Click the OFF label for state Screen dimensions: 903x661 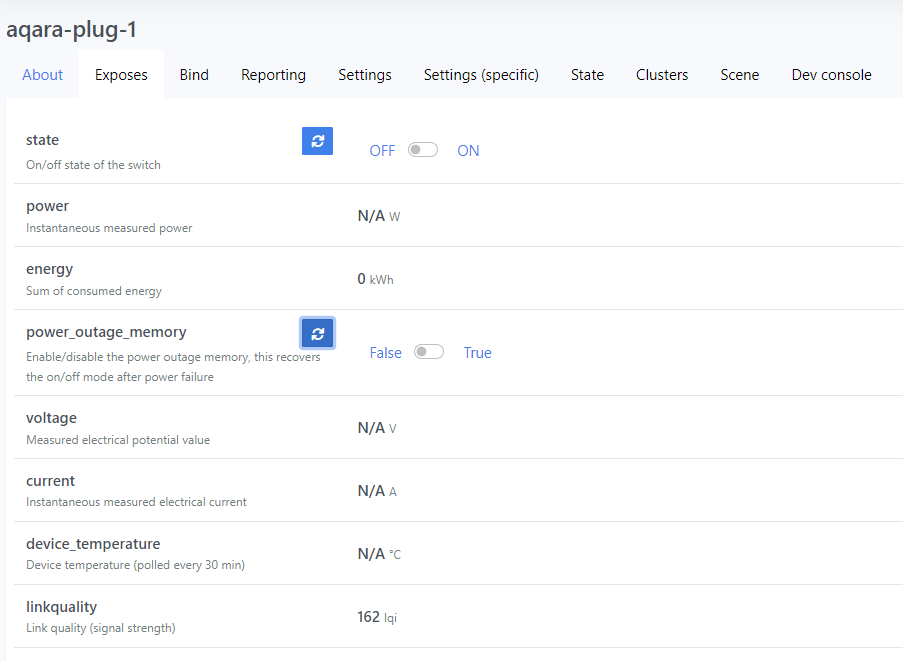[x=382, y=151]
